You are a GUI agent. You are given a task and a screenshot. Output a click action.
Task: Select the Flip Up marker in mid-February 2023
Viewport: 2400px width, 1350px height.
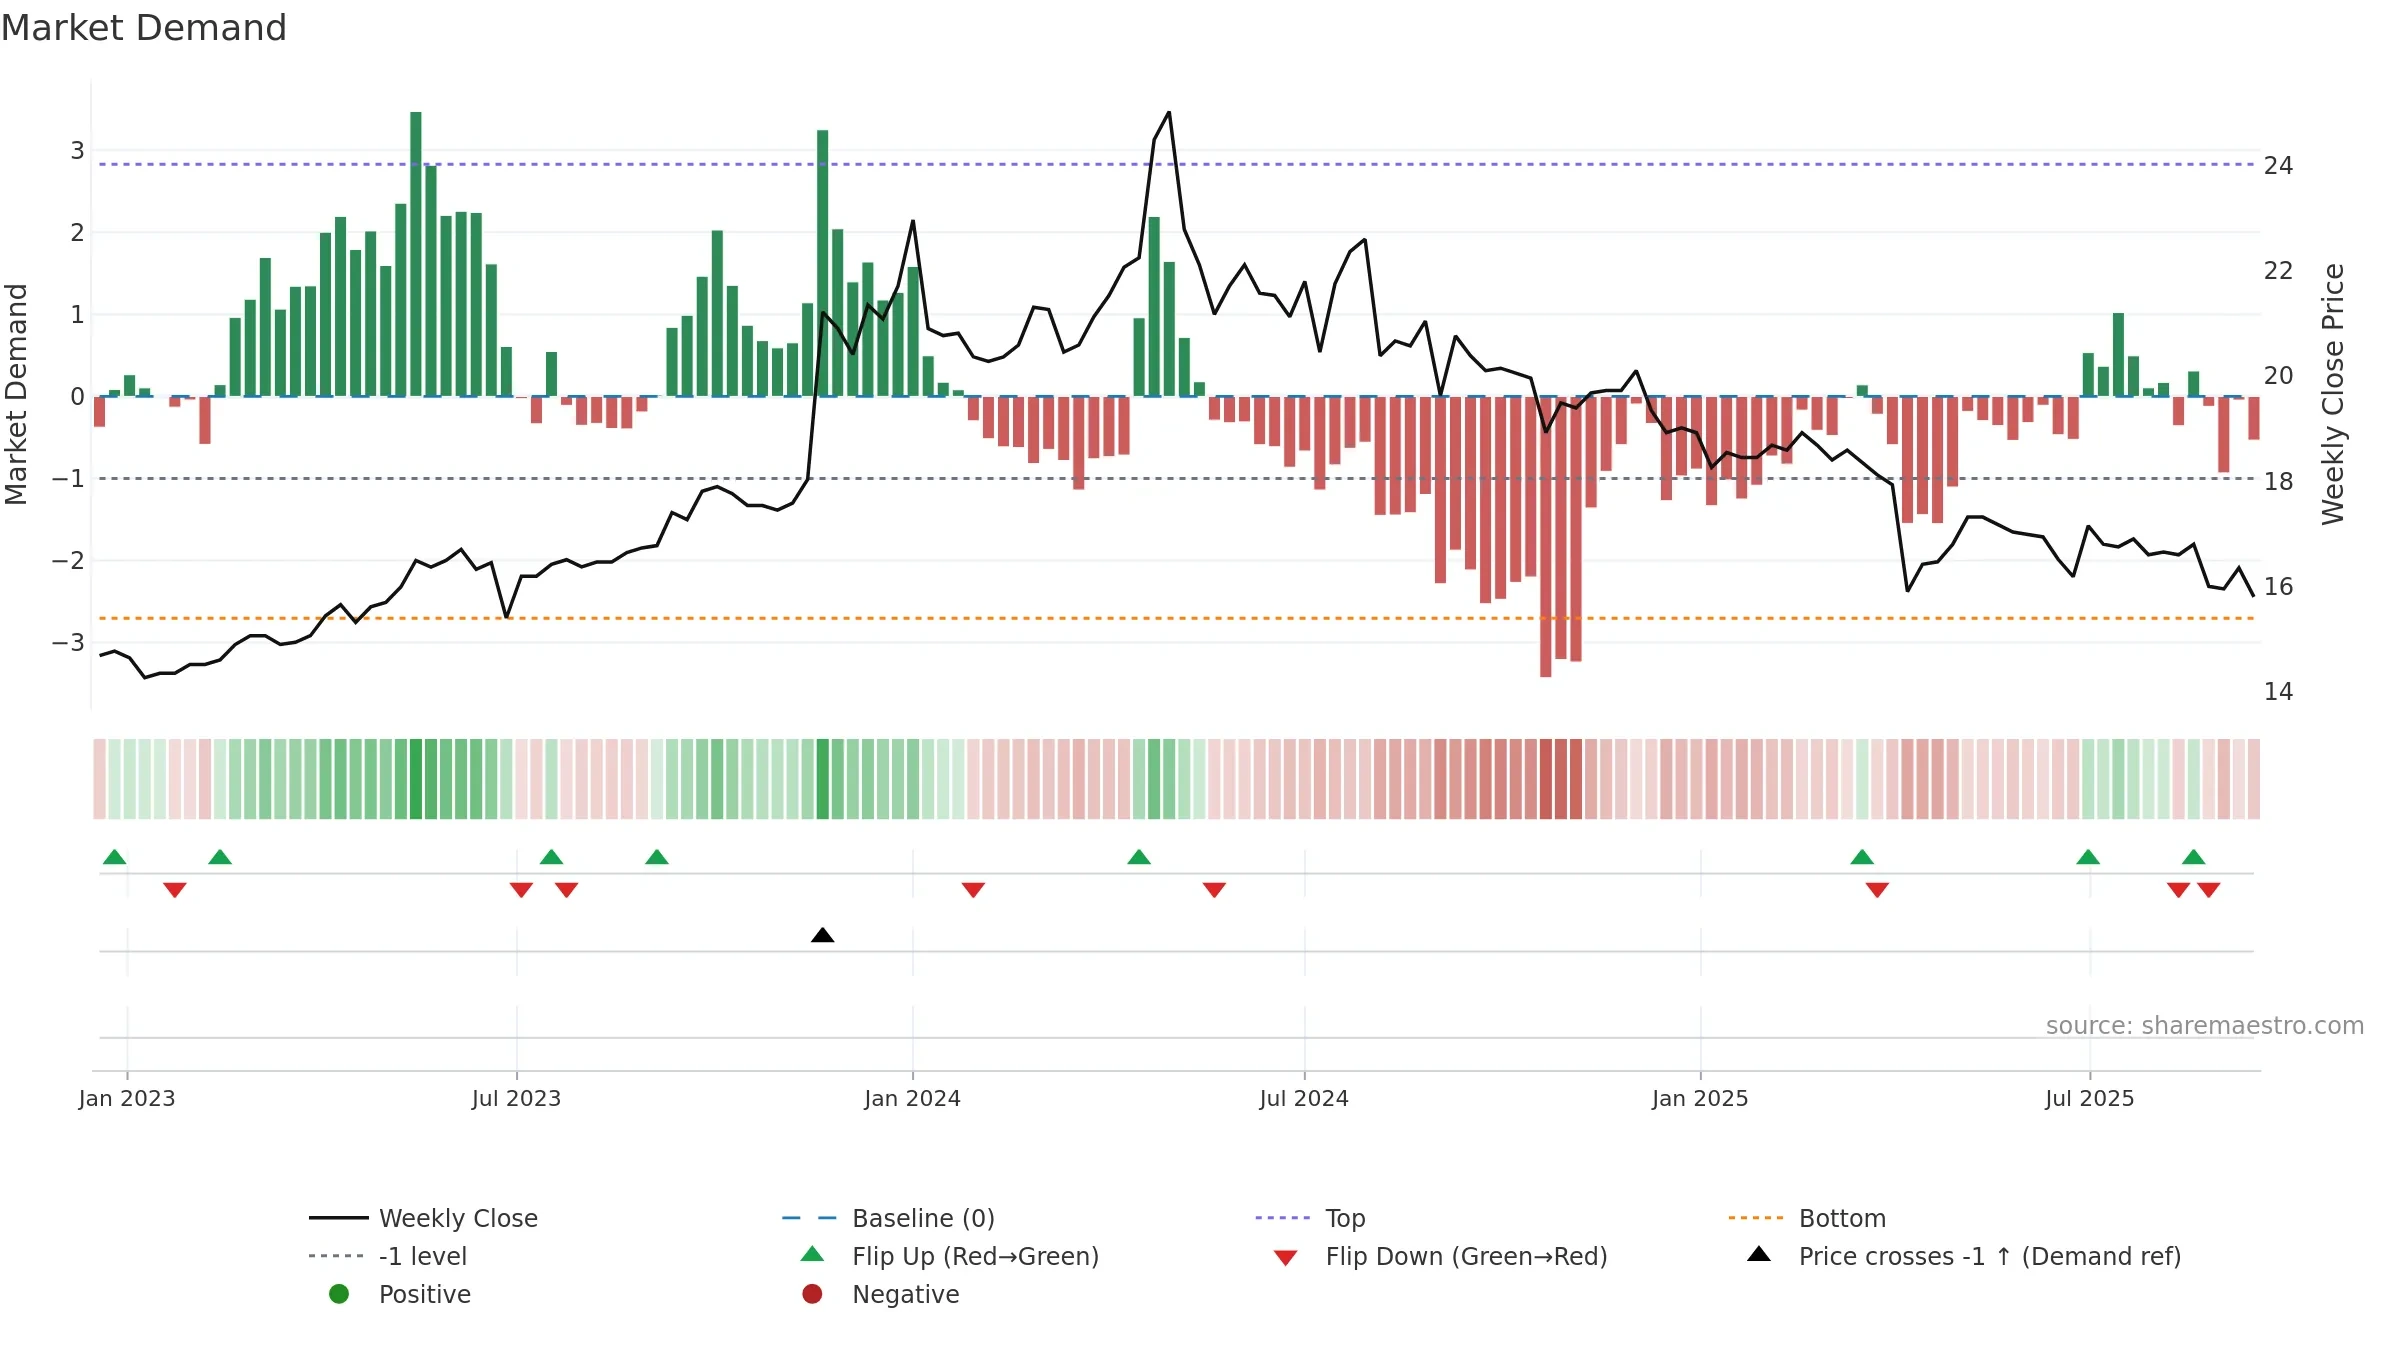point(220,857)
